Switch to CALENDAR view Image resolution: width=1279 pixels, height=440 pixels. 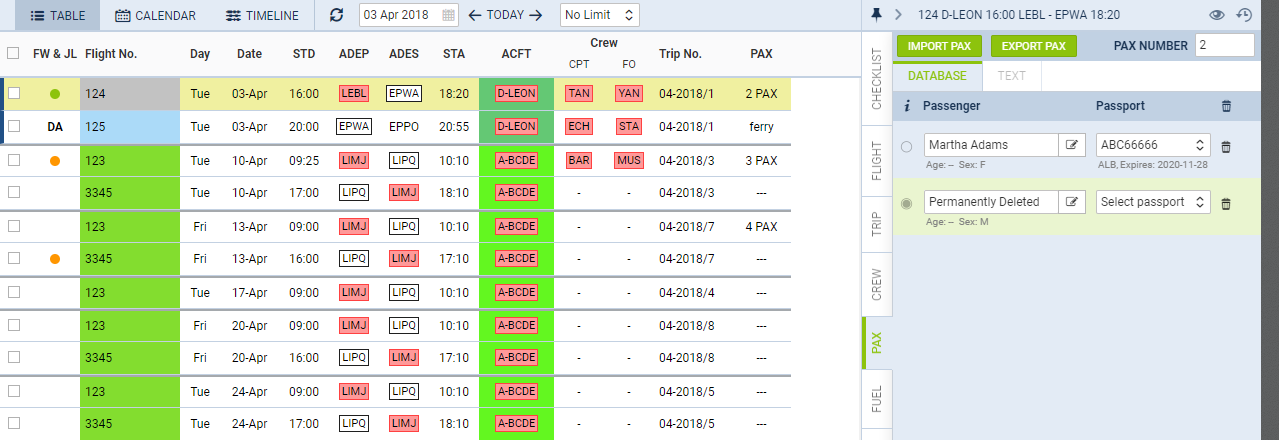(x=155, y=15)
